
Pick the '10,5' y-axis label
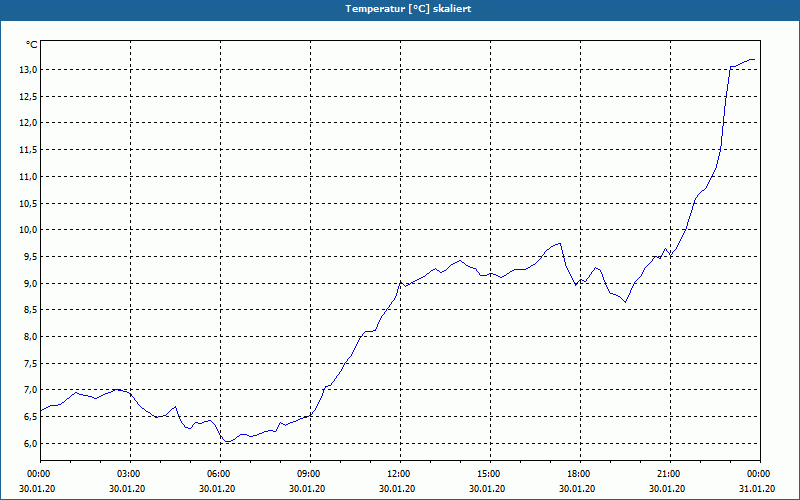point(28,203)
